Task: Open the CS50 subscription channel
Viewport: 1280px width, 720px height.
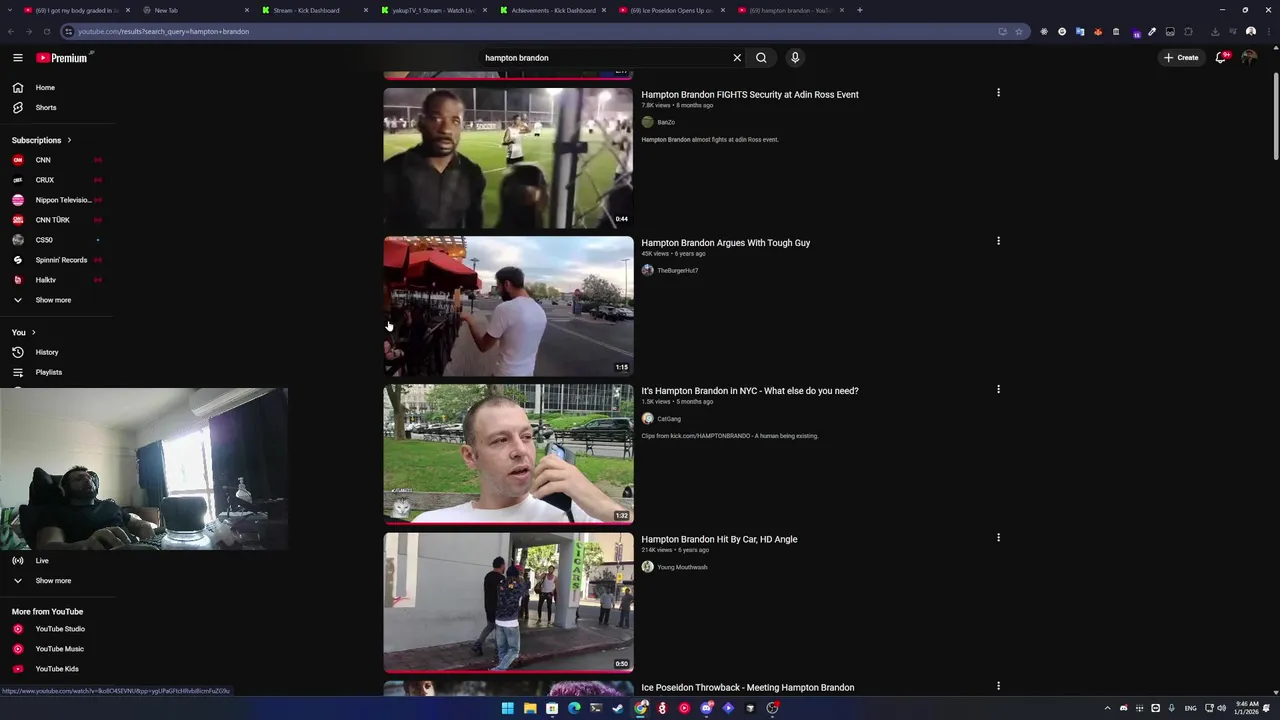Action: (x=58, y=240)
